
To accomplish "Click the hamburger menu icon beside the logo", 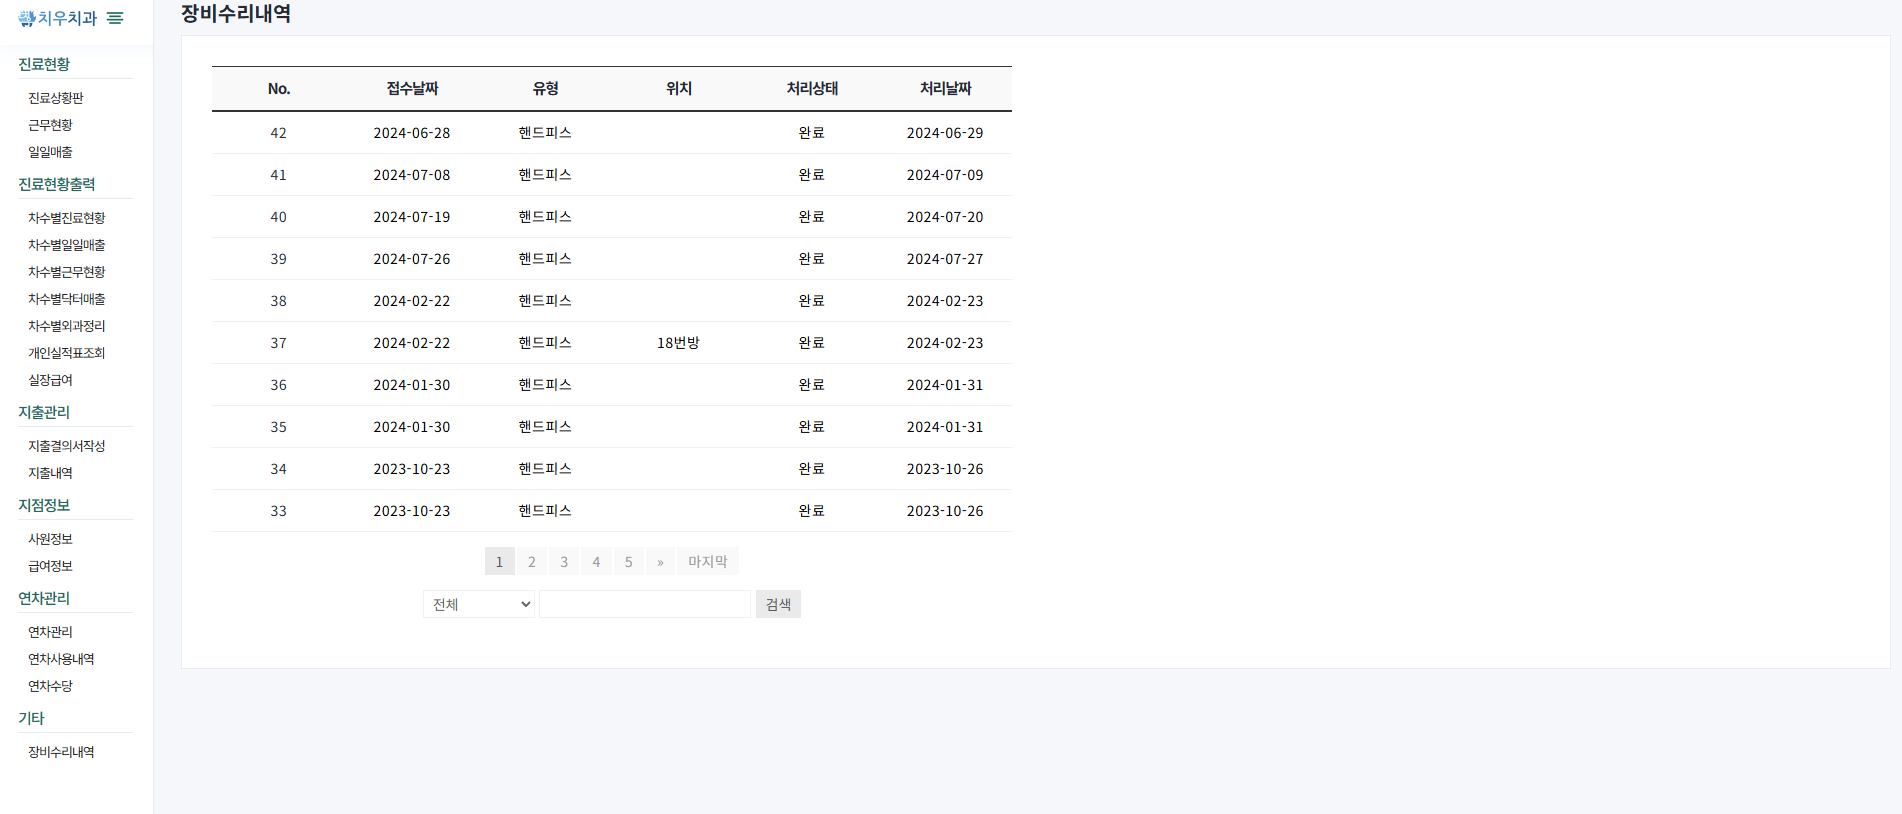I will click(x=115, y=18).
